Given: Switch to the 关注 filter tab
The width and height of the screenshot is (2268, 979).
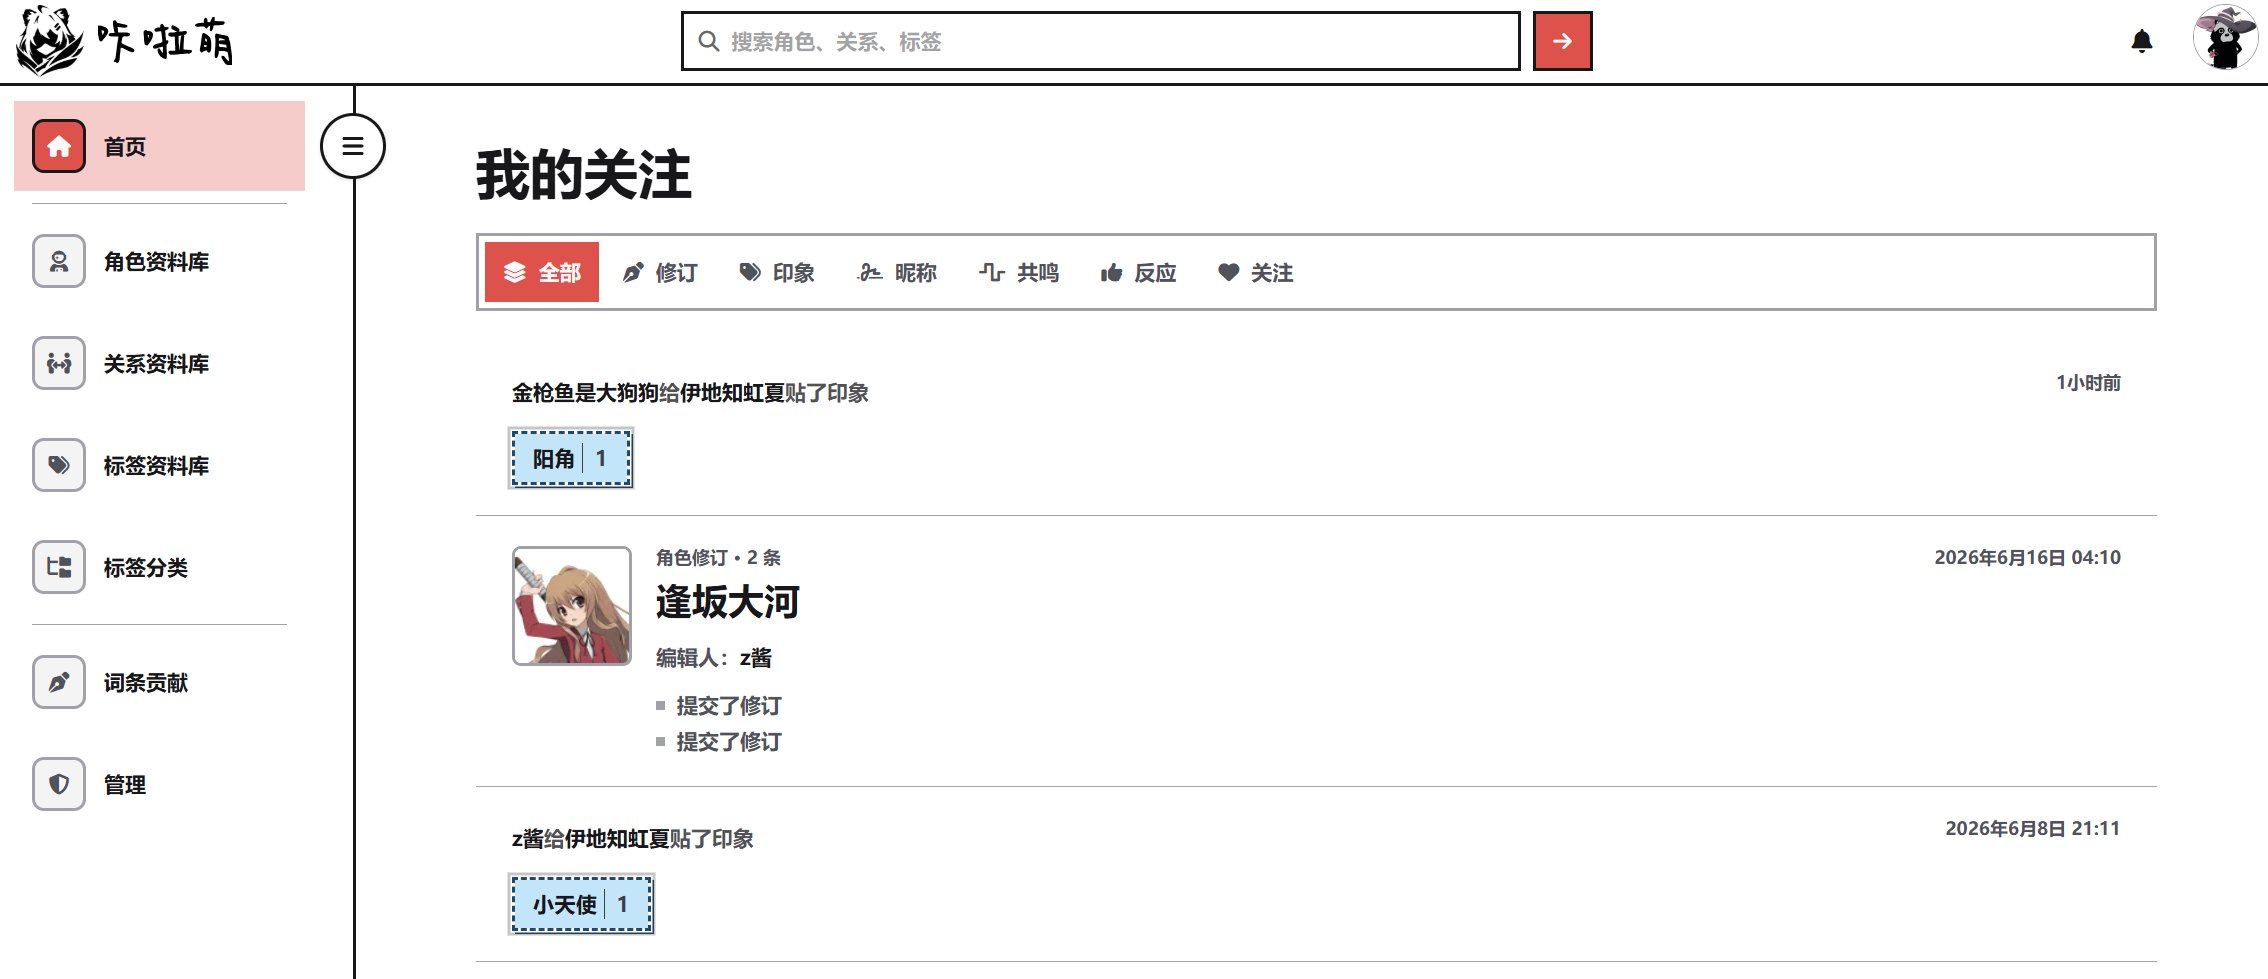Looking at the screenshot, I should 1256,272.
